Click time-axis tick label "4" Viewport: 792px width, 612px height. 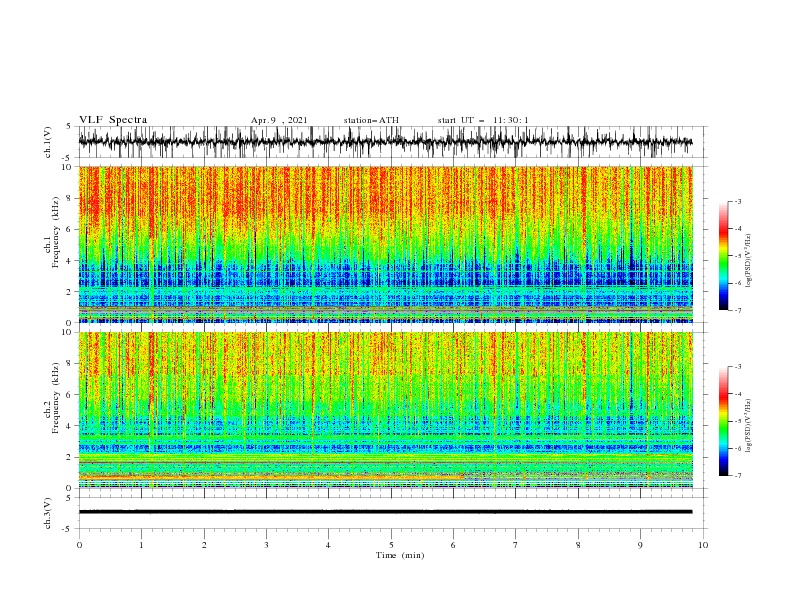click(328, 545)
